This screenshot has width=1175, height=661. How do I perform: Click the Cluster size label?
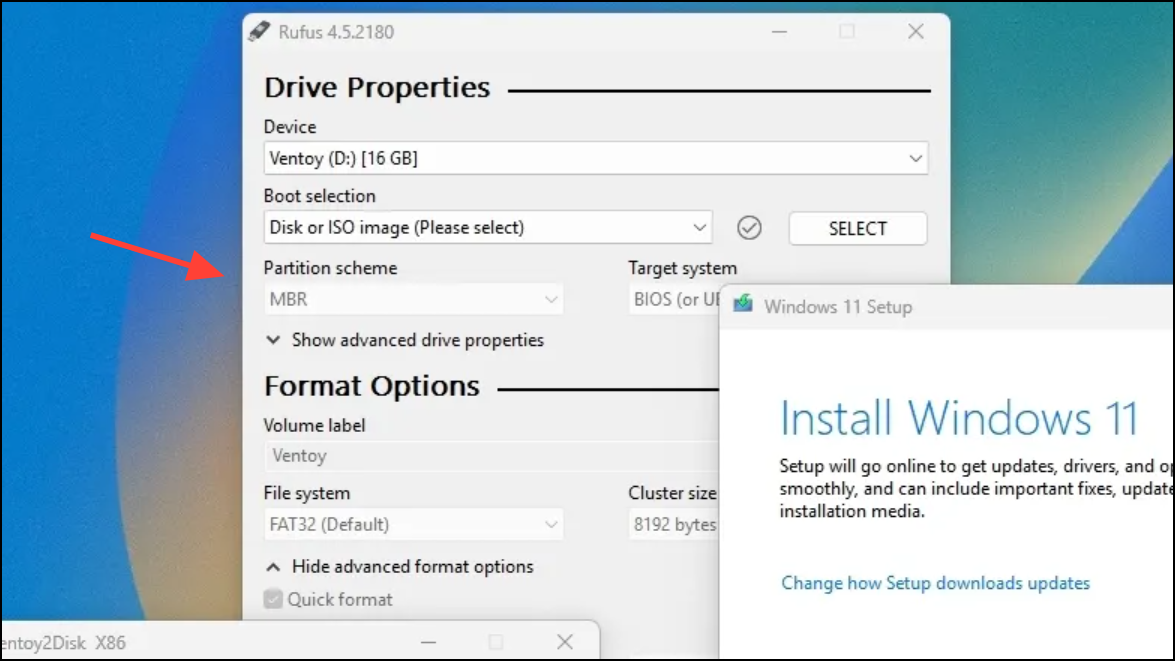[x=672, y=493]
